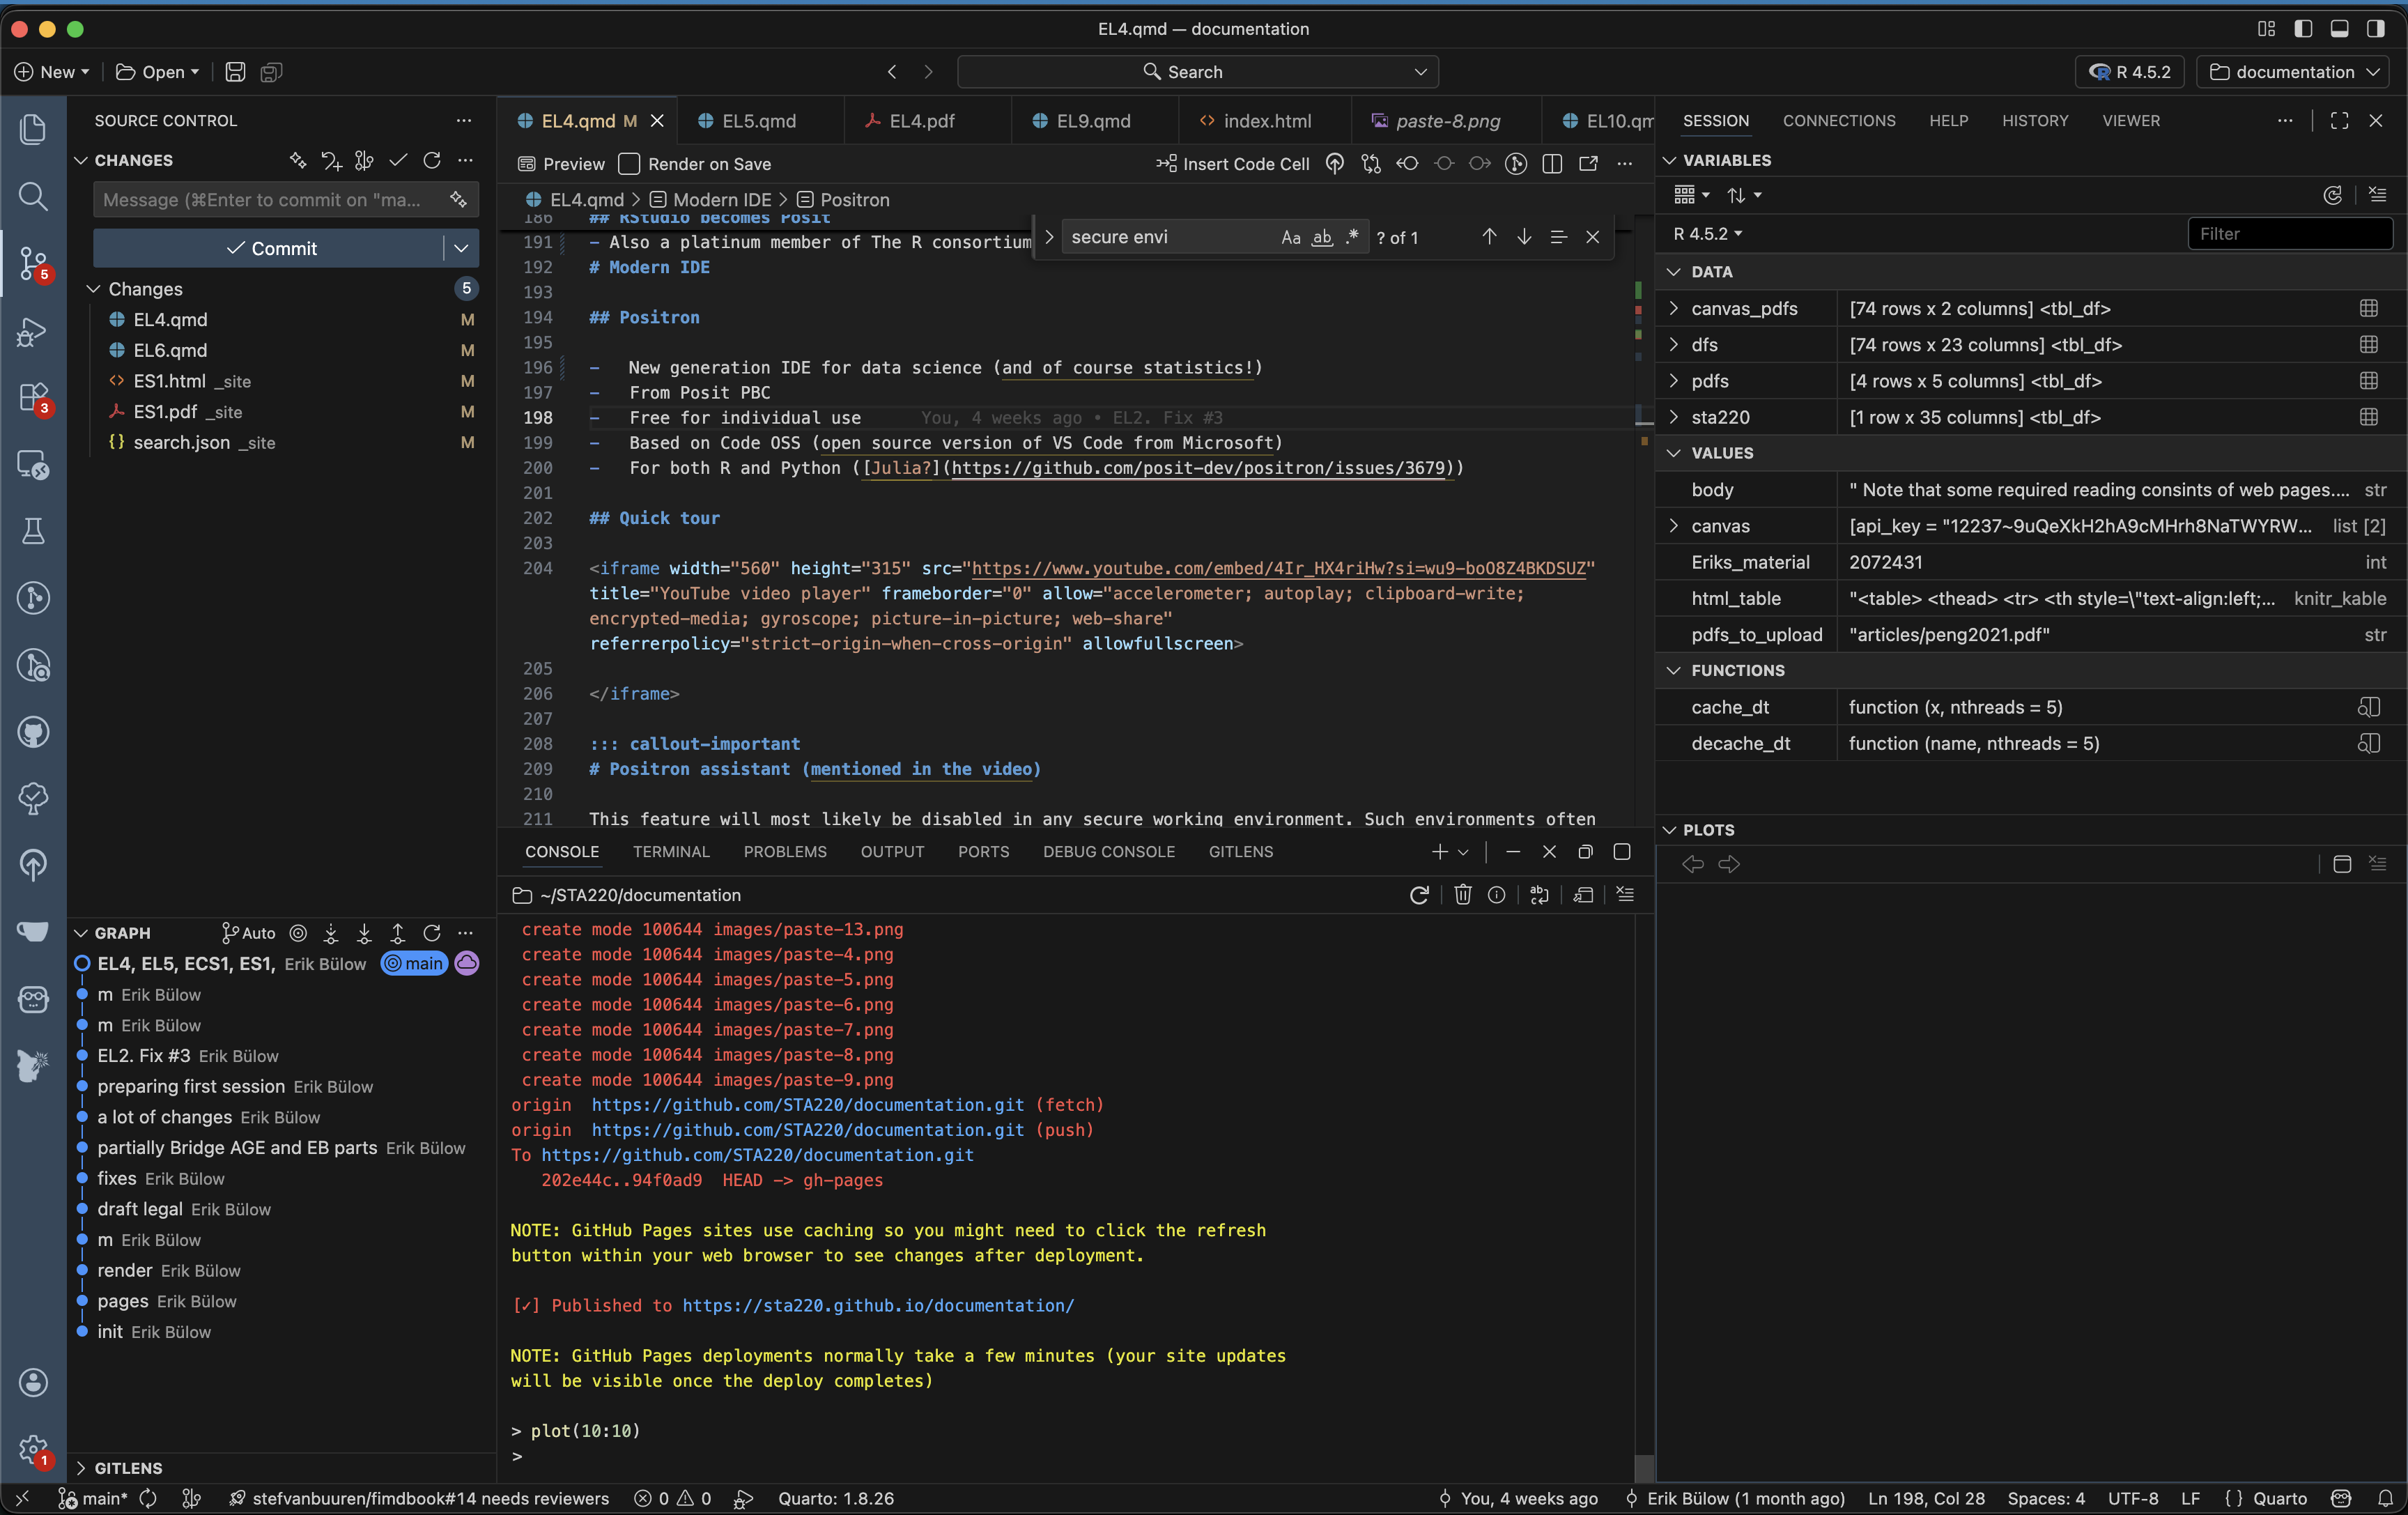
Task: Open the Extensions view in the activity bar
Action: pyautogui.click(x=33, y=397)
